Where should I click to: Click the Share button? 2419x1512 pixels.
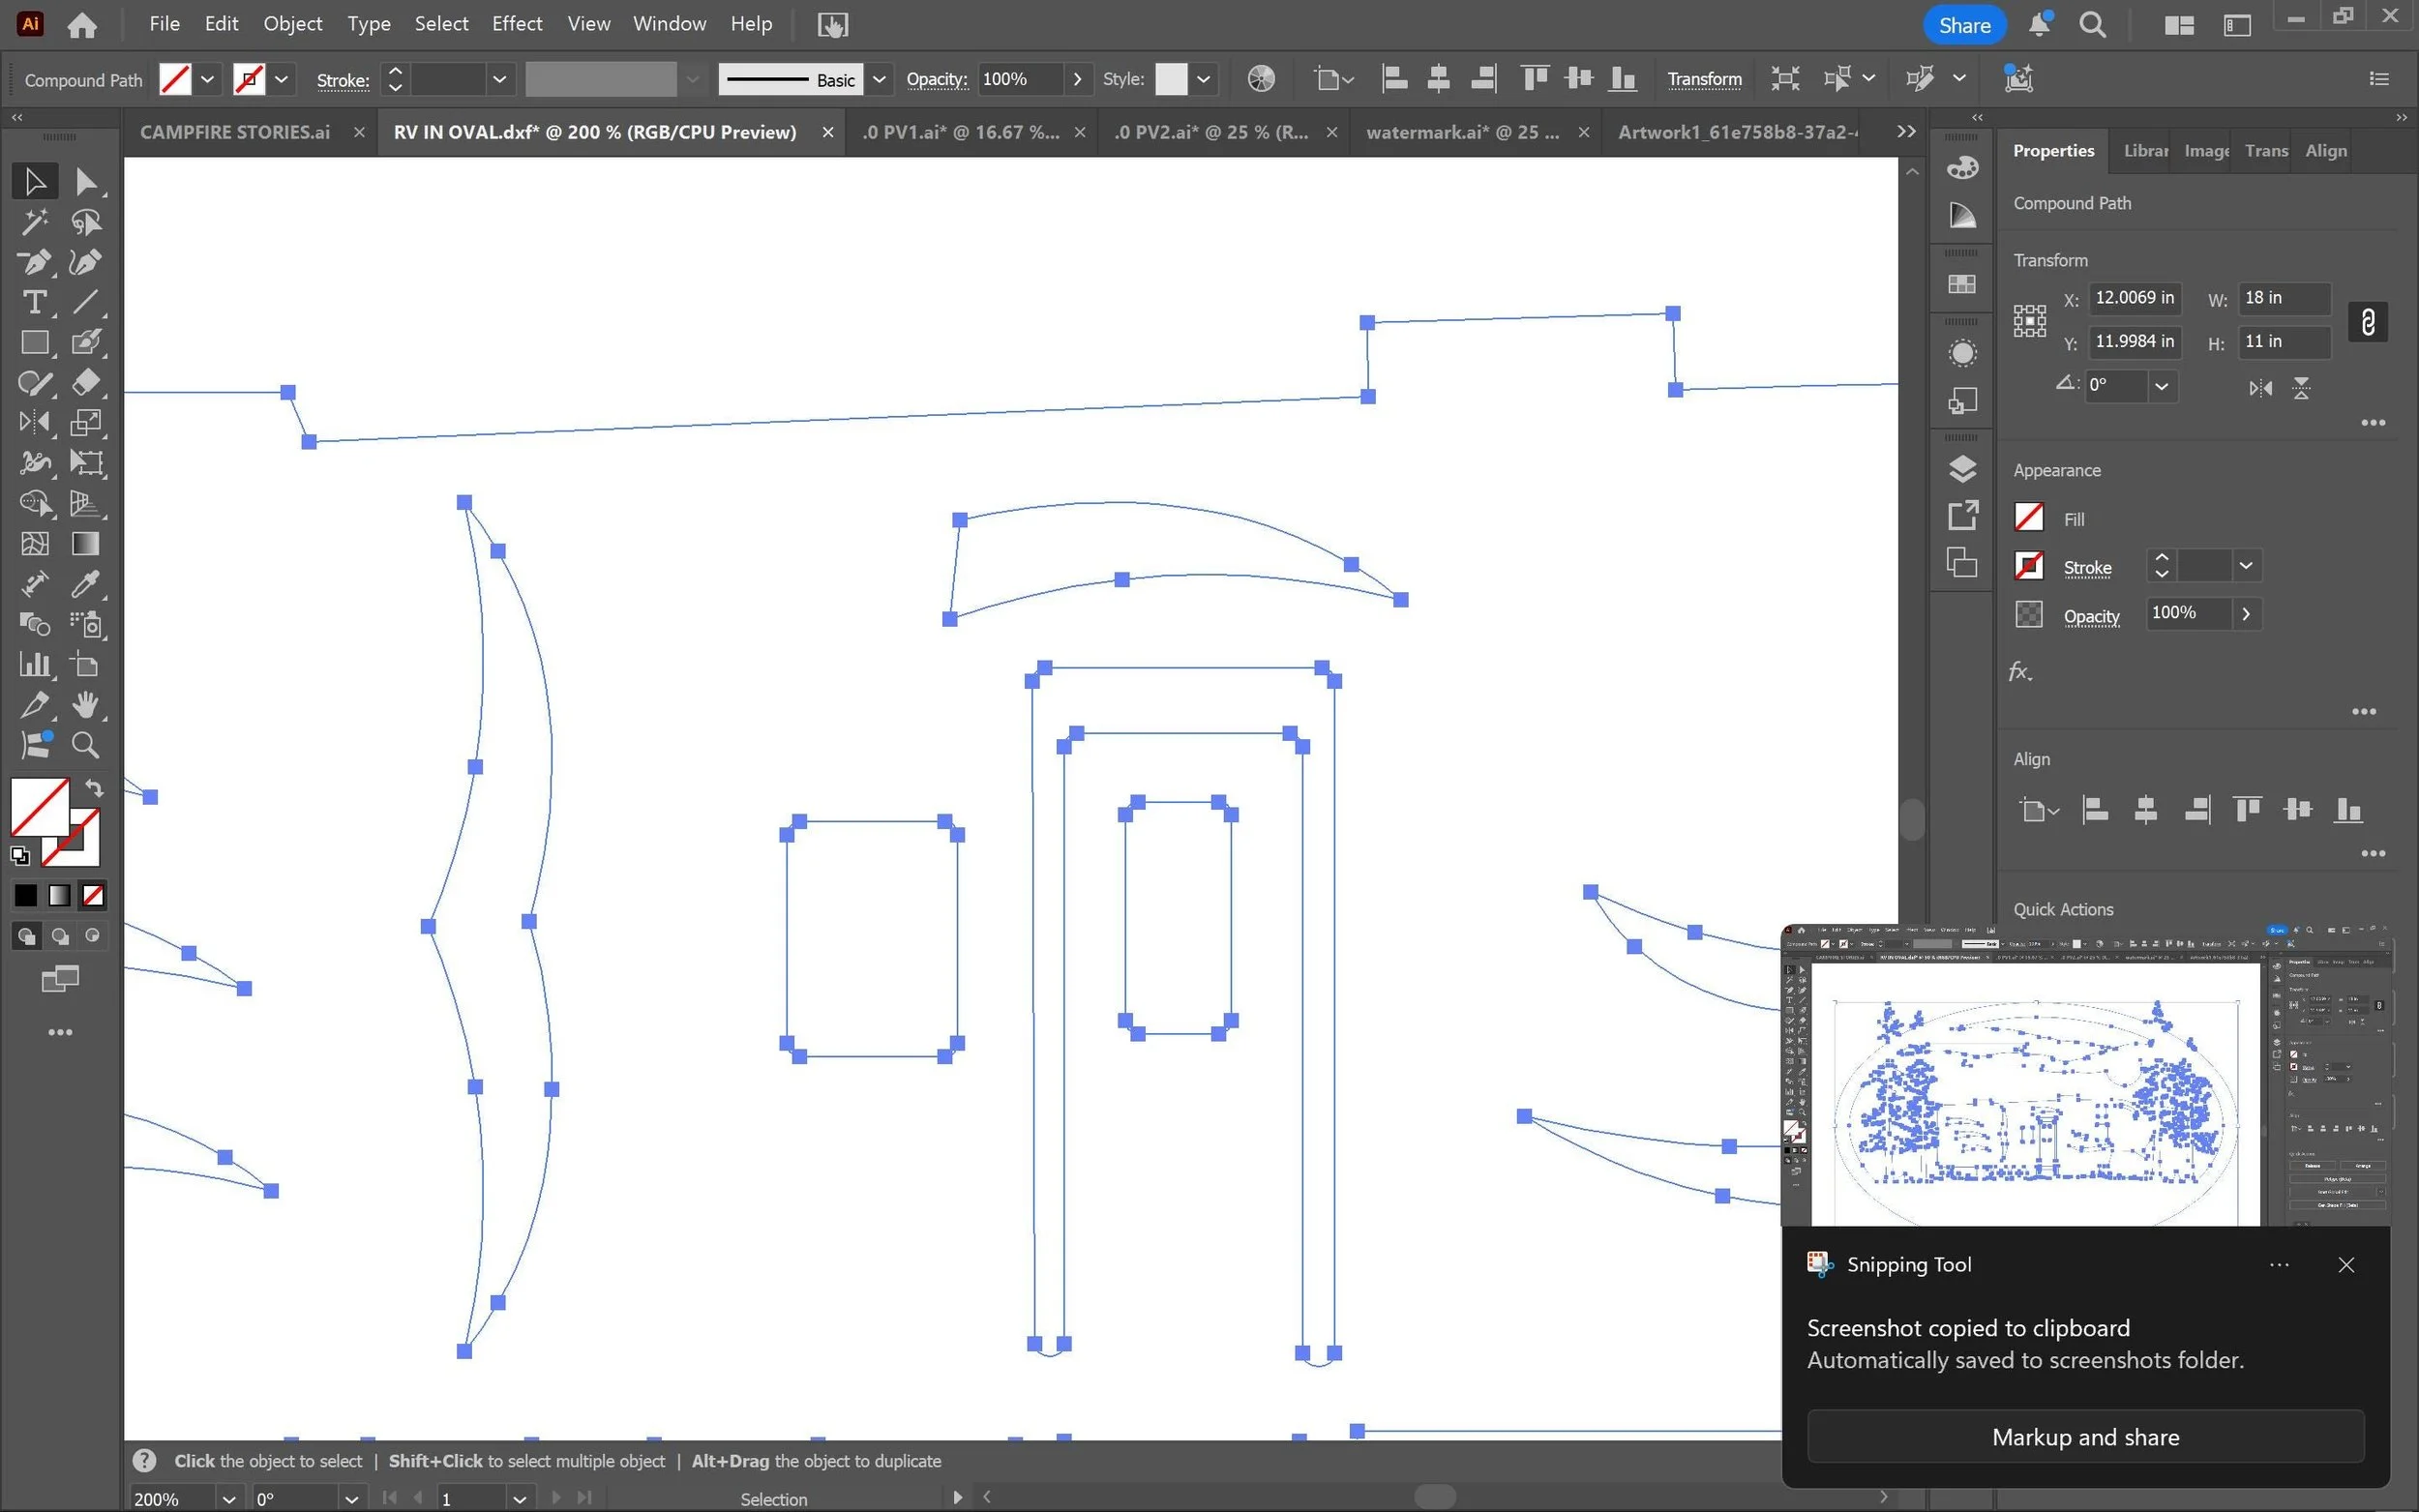coord(1963,25)
